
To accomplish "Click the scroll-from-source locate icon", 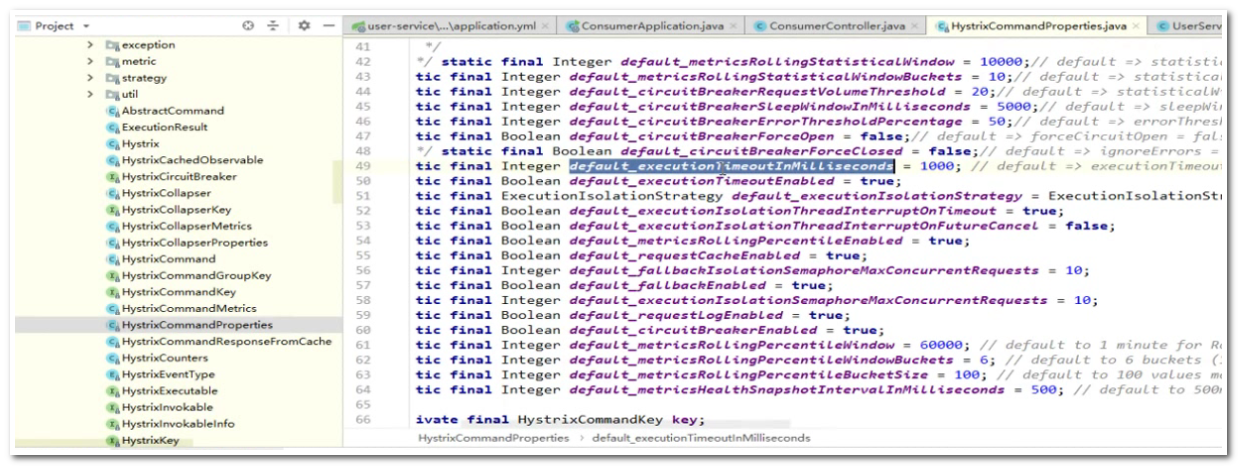I will click(249, 25).
